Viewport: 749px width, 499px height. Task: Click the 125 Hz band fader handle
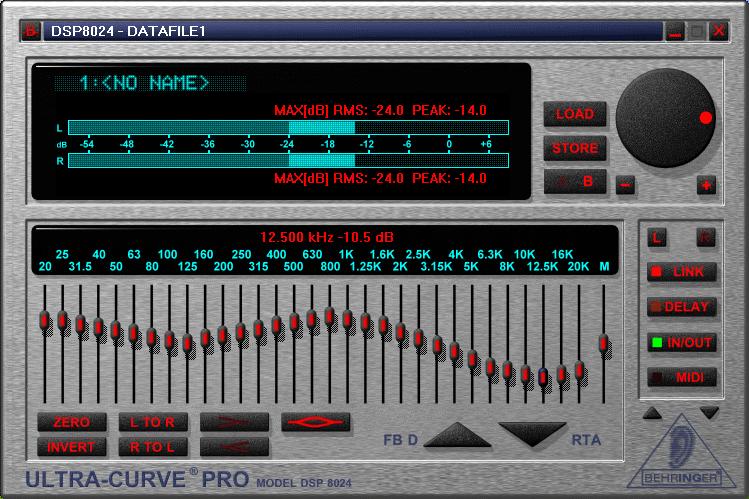coord(187,343)
